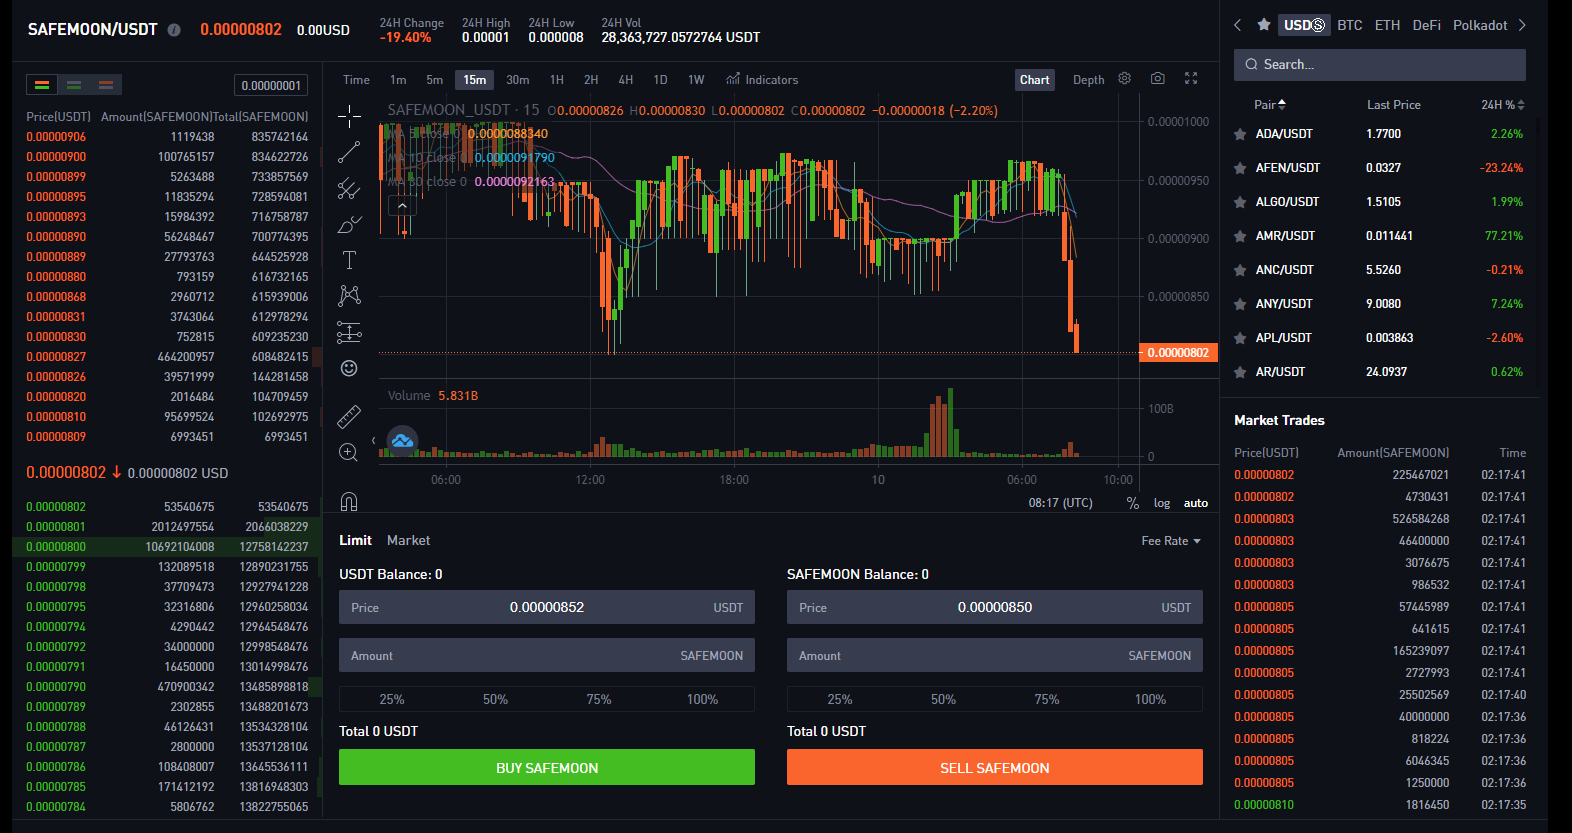Click the info icon beside SAFEMOON/USDT
1572x833 pixels.
tap(174, 30)
